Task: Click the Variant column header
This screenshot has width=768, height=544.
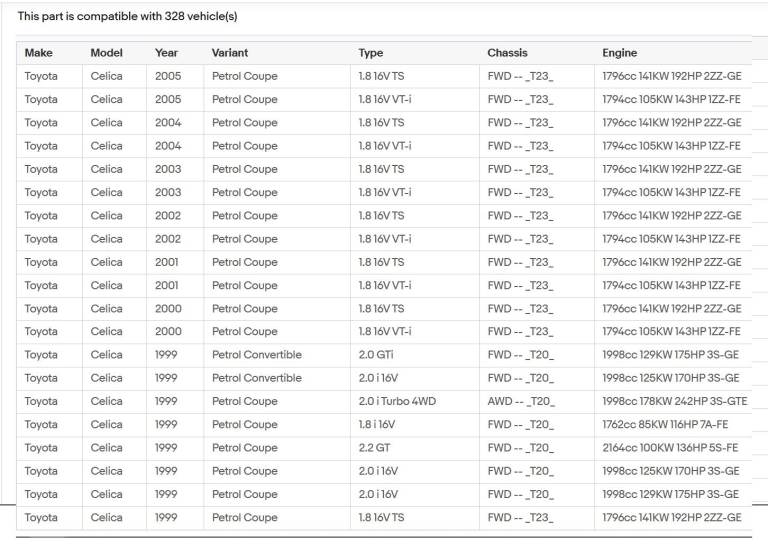Action: [230, 53]
